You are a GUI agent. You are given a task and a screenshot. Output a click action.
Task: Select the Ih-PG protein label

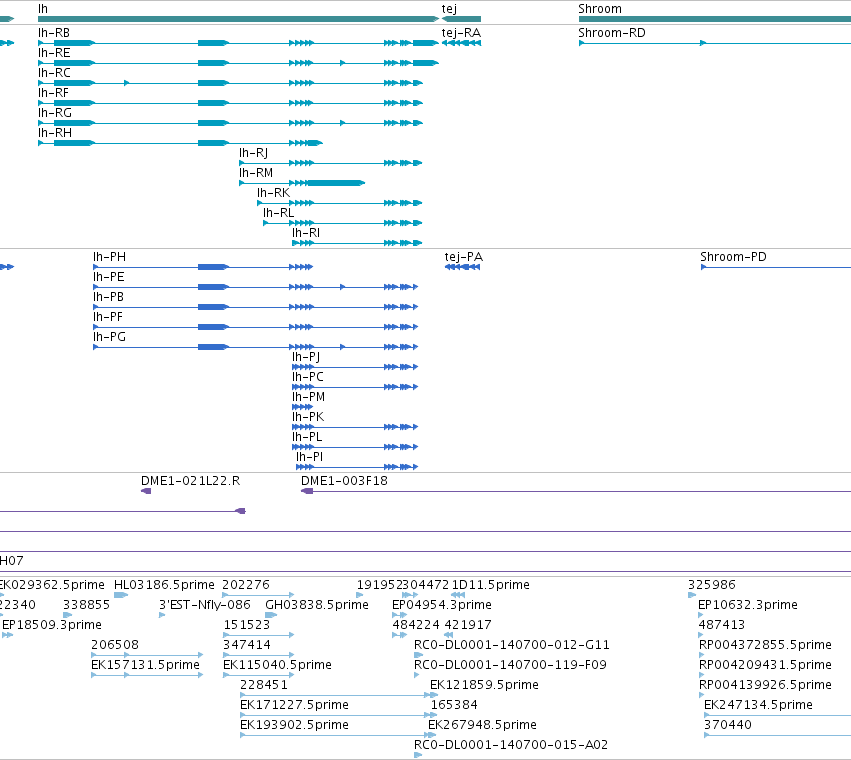click(x=109, y=337)
